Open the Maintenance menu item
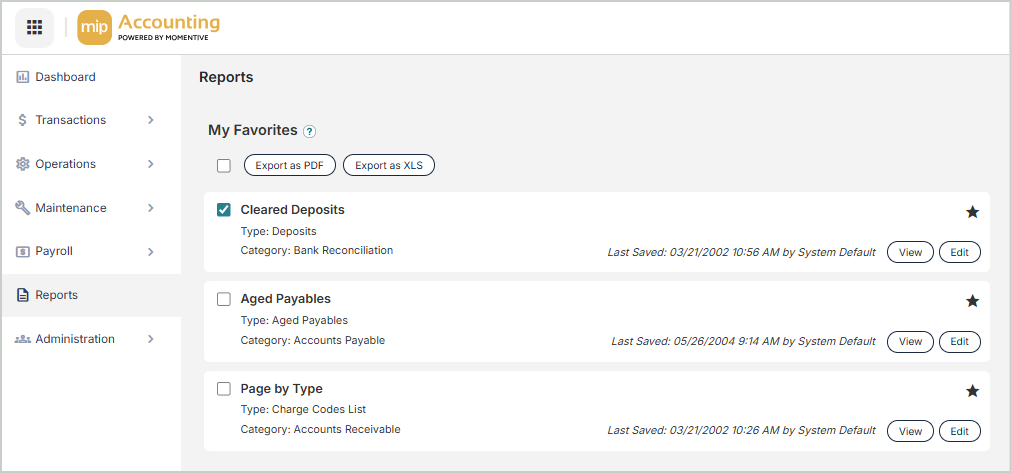1011x473 pixels. click(70, 208)
